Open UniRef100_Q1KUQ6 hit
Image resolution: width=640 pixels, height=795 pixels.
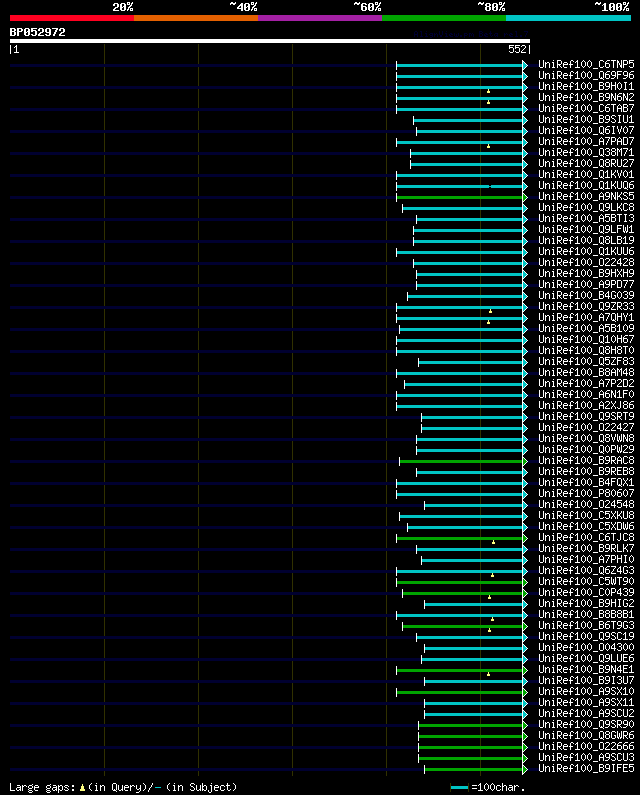click(x=586, y=186)
